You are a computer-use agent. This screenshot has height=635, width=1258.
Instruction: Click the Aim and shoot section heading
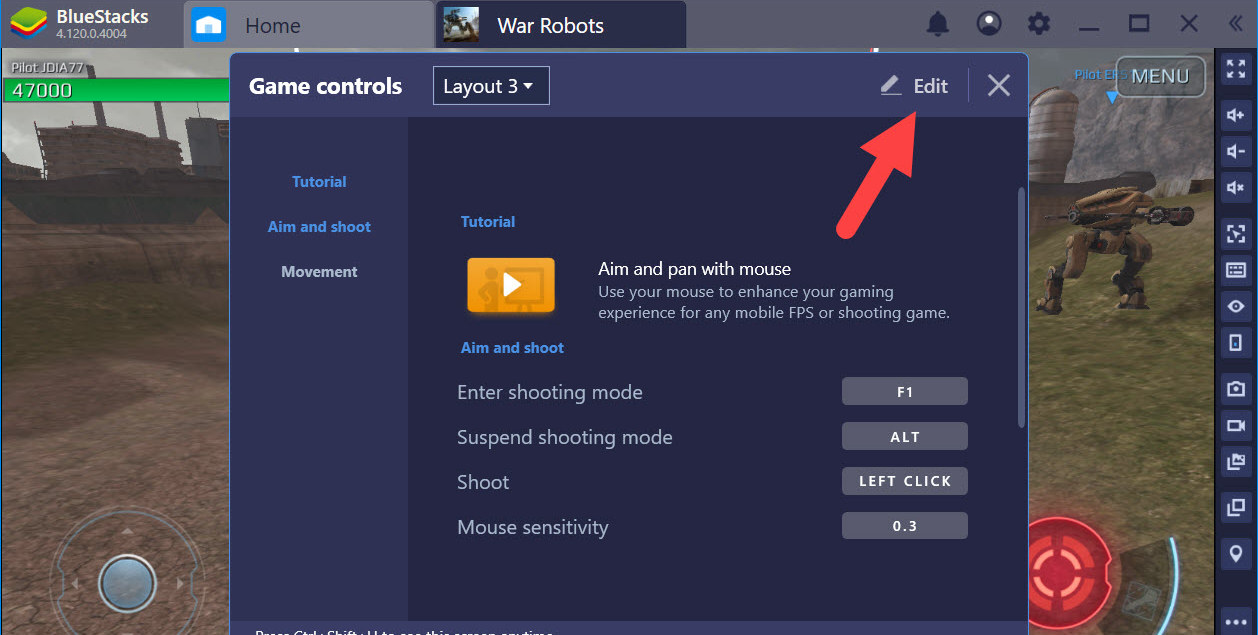(512, 348)
